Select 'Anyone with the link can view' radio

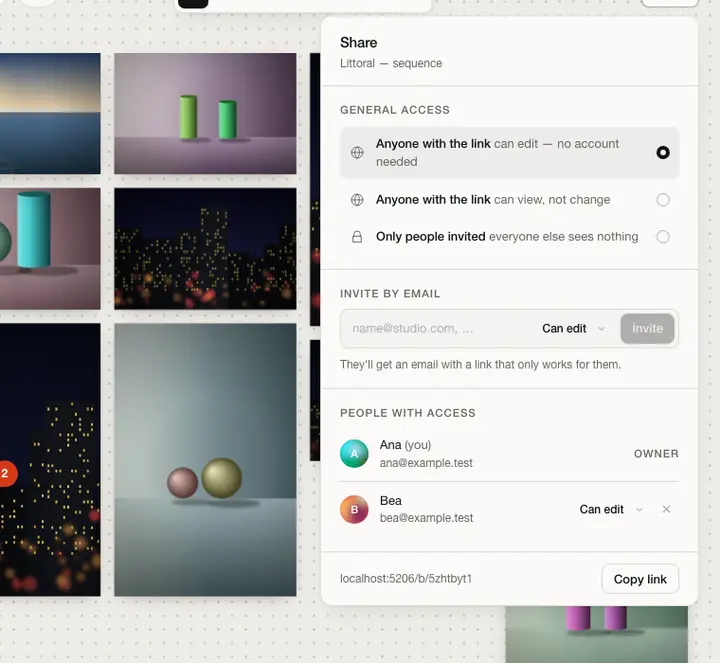[663, 200]
